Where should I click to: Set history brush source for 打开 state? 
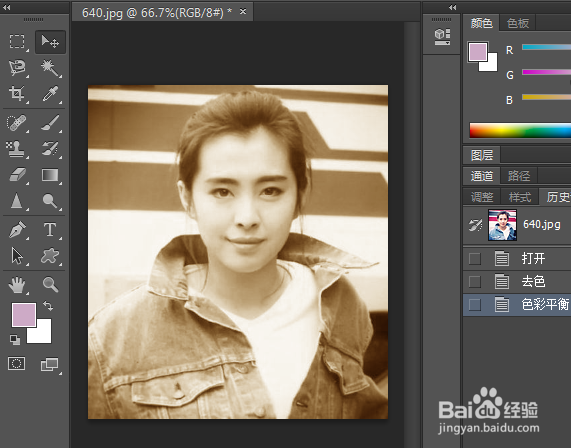474,259
